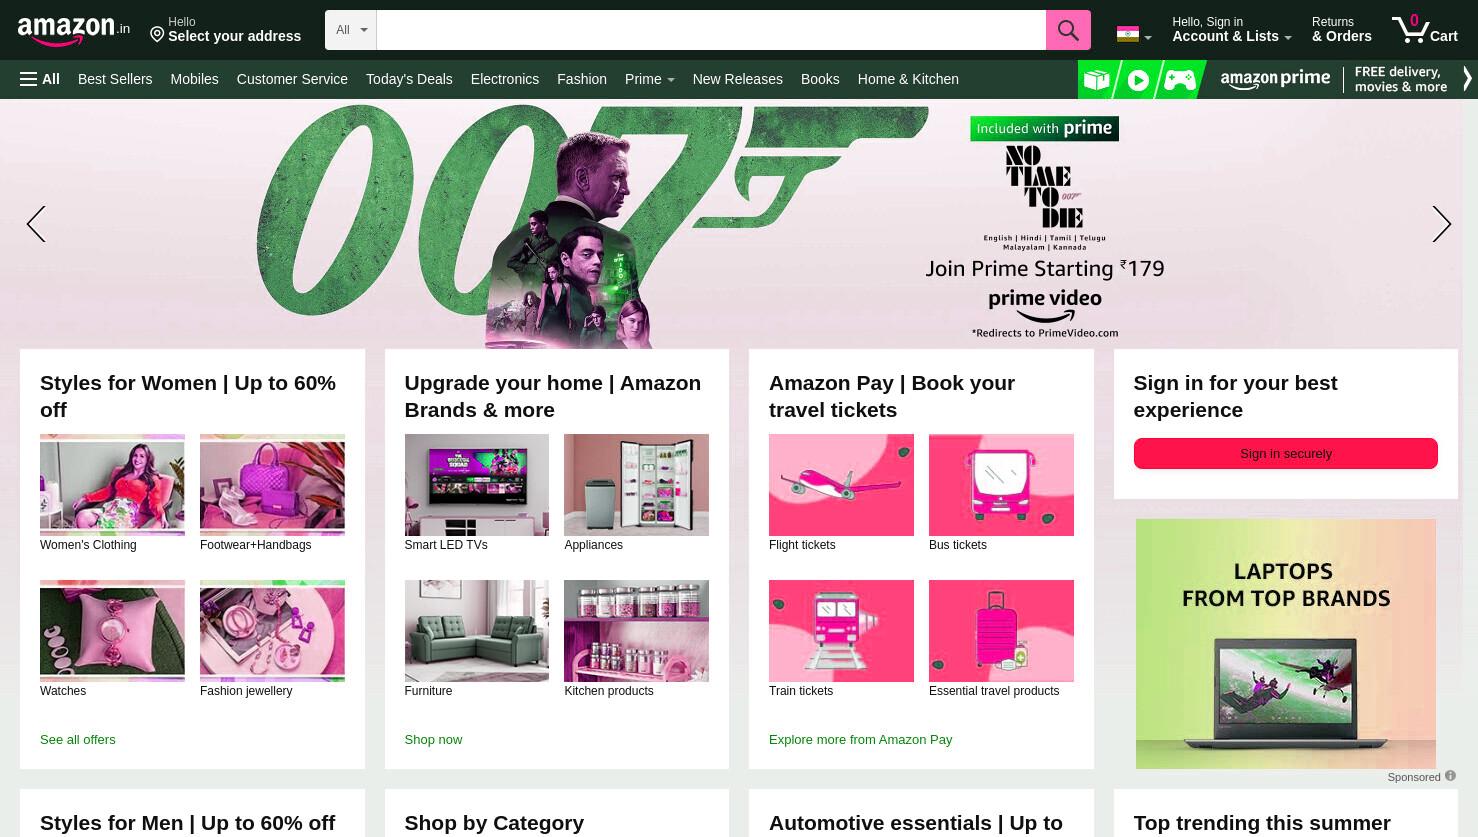Image resolution: width=1478 pixels, height=837 pixels.
Task: Expand the Prime navigation dropdown
Action: coord(649,79)
